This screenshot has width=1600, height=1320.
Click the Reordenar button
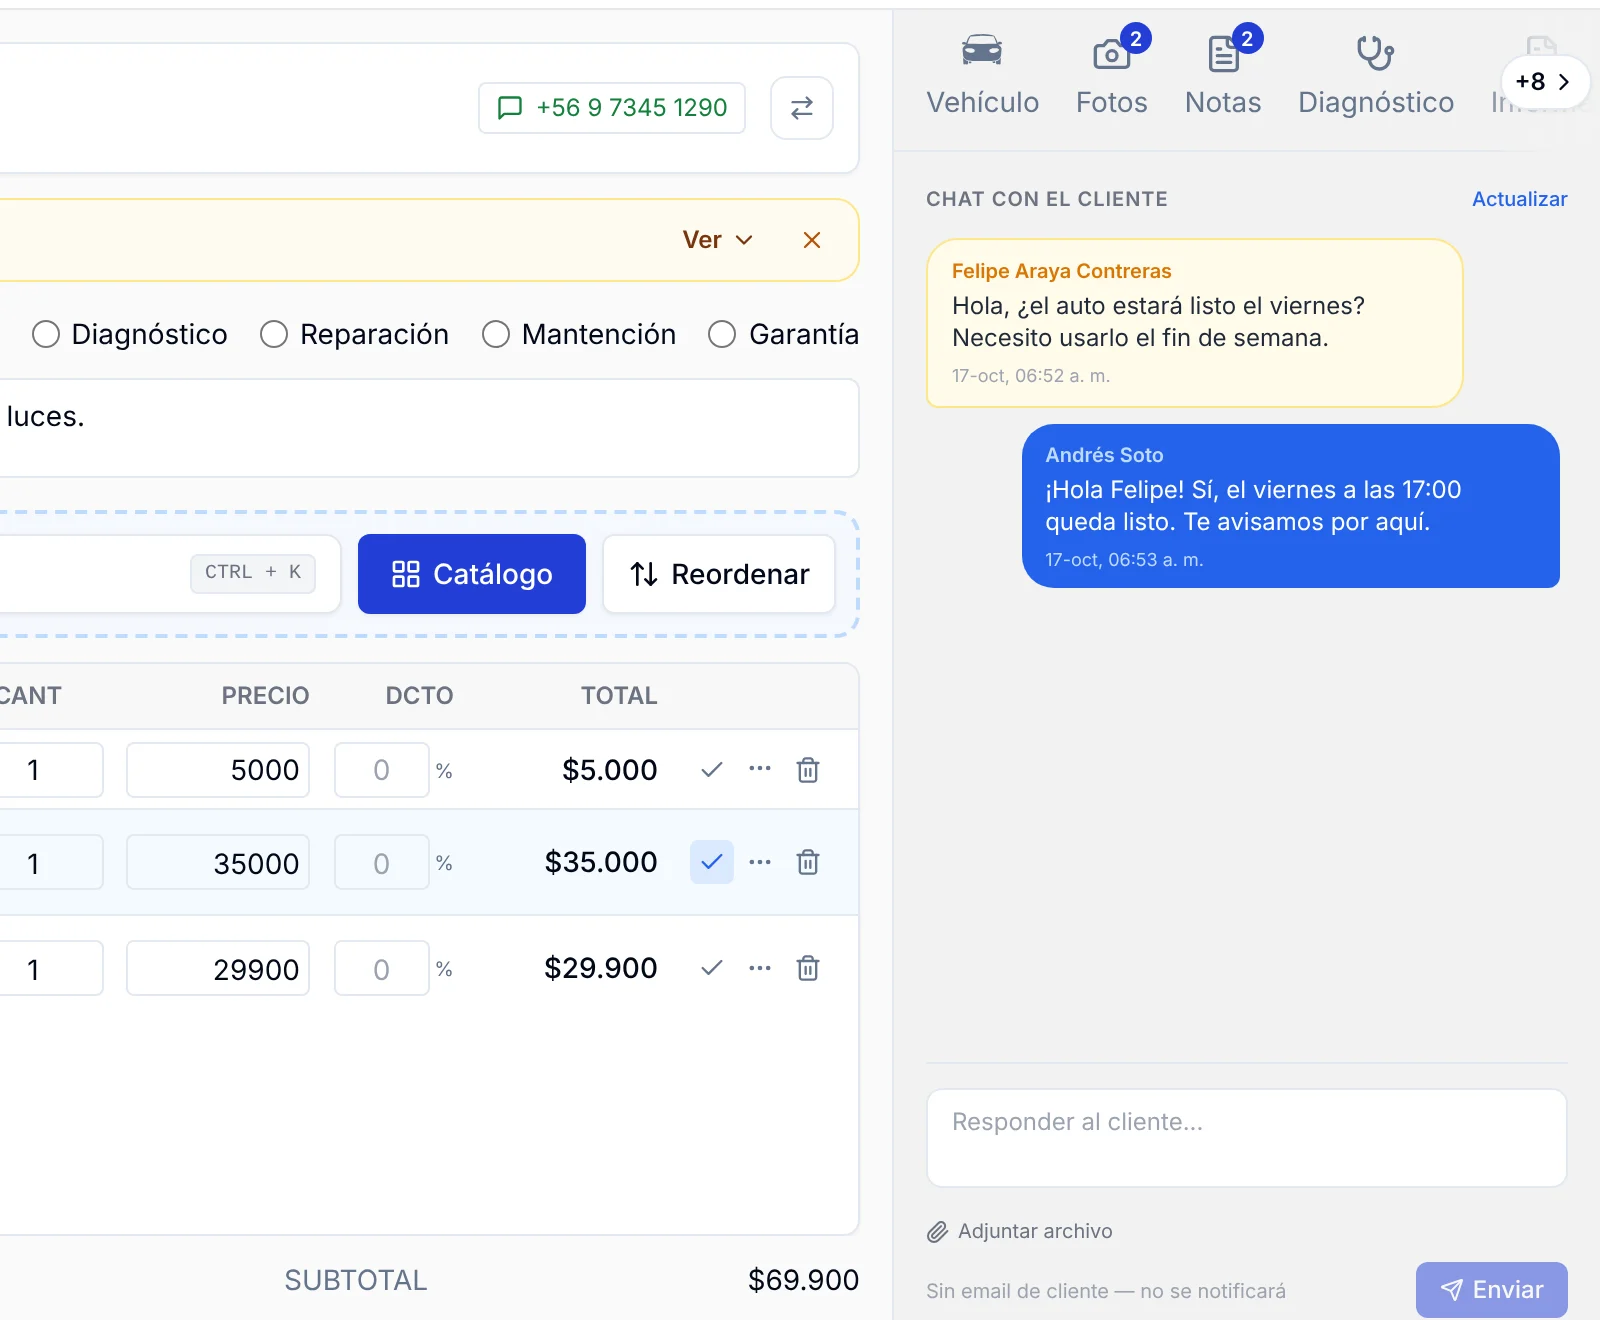click(719, 574)
